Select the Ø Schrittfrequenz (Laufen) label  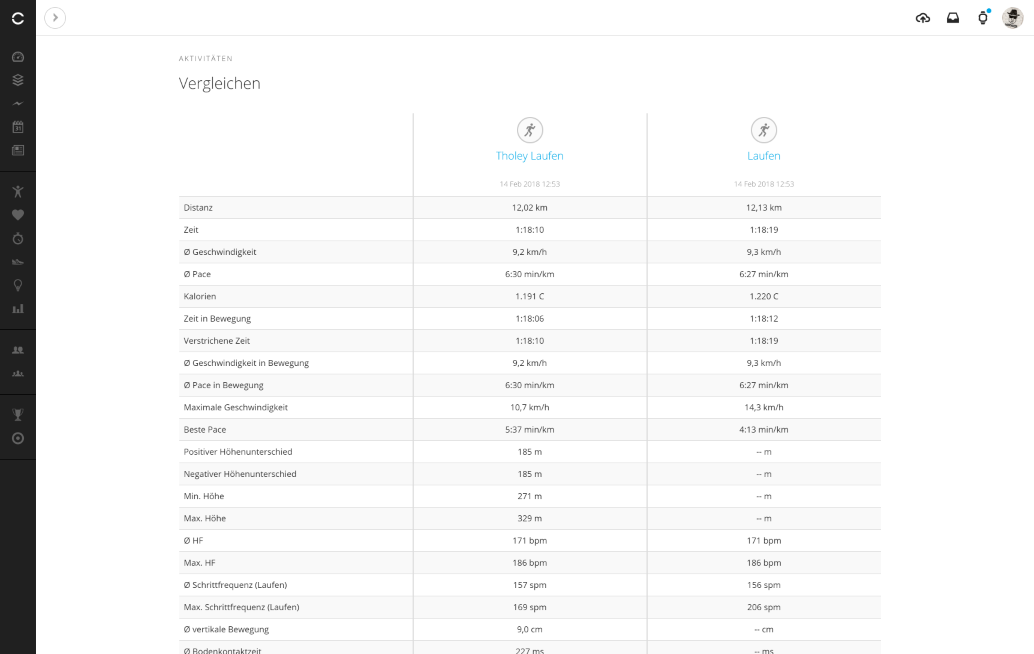tap(235, 585)
